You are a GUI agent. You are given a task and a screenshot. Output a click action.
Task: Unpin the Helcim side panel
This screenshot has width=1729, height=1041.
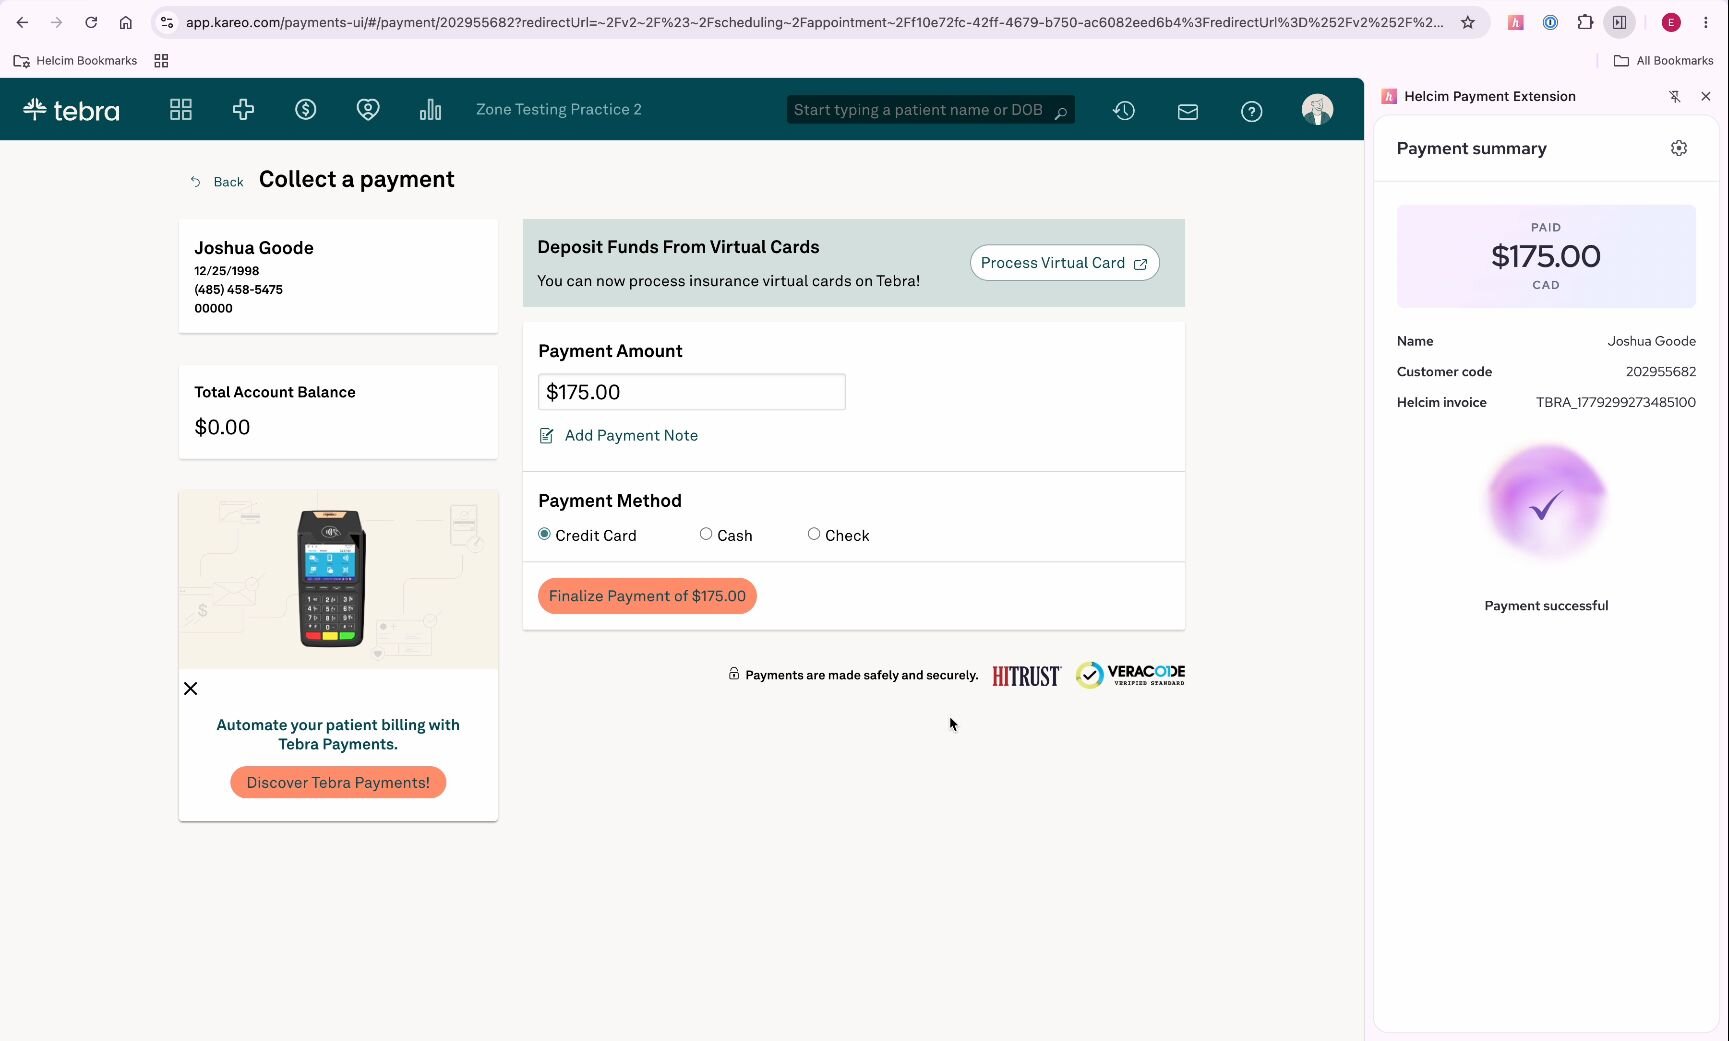1674,96
